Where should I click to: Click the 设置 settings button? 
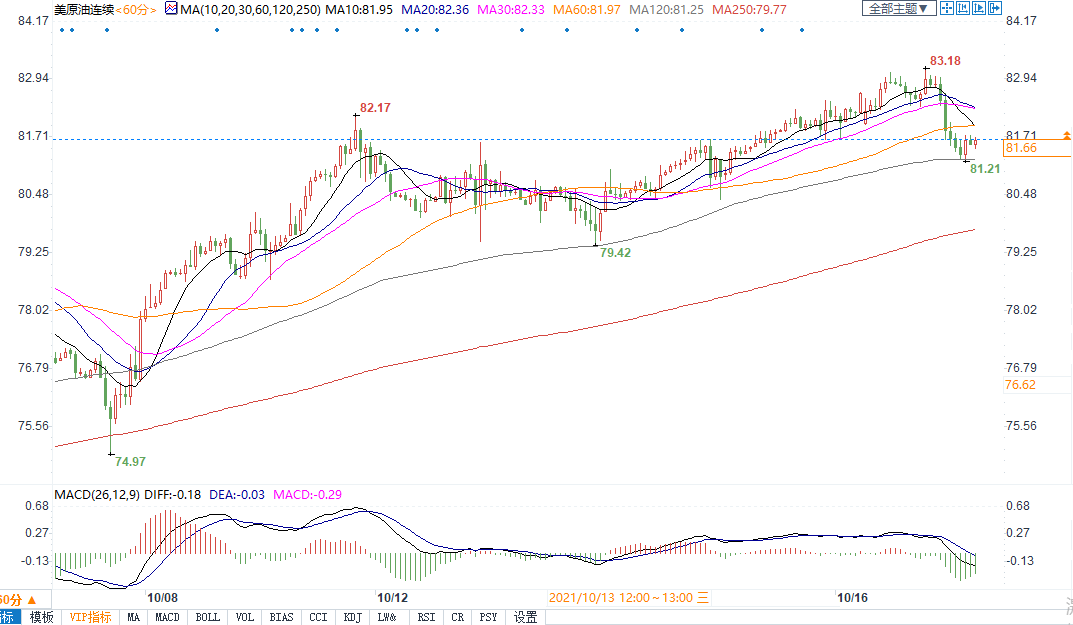click(526, 617)
